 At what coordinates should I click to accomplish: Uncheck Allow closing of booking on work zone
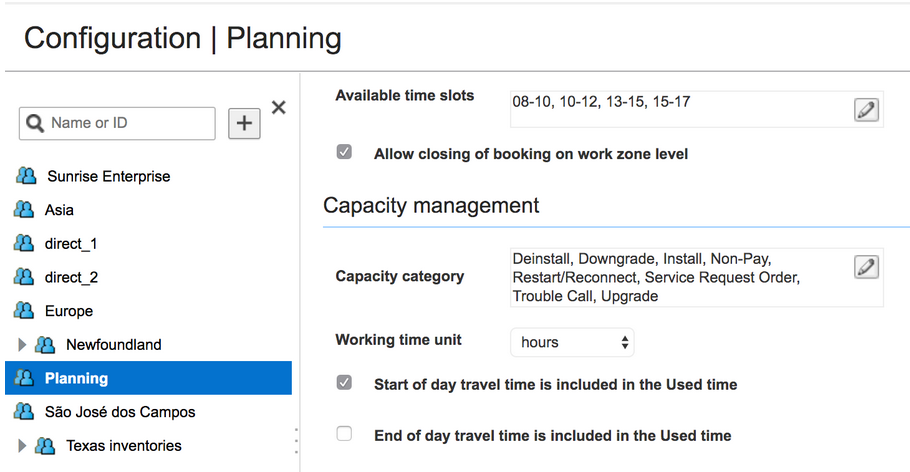[344, 153]
